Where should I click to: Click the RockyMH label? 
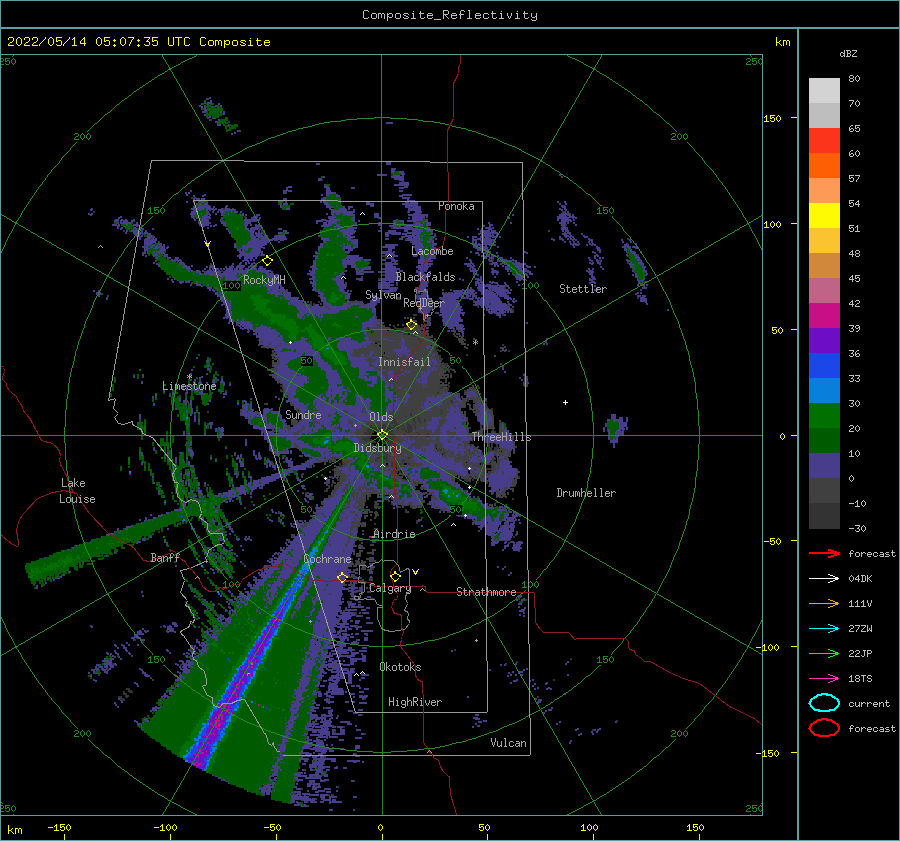[264, 280]
